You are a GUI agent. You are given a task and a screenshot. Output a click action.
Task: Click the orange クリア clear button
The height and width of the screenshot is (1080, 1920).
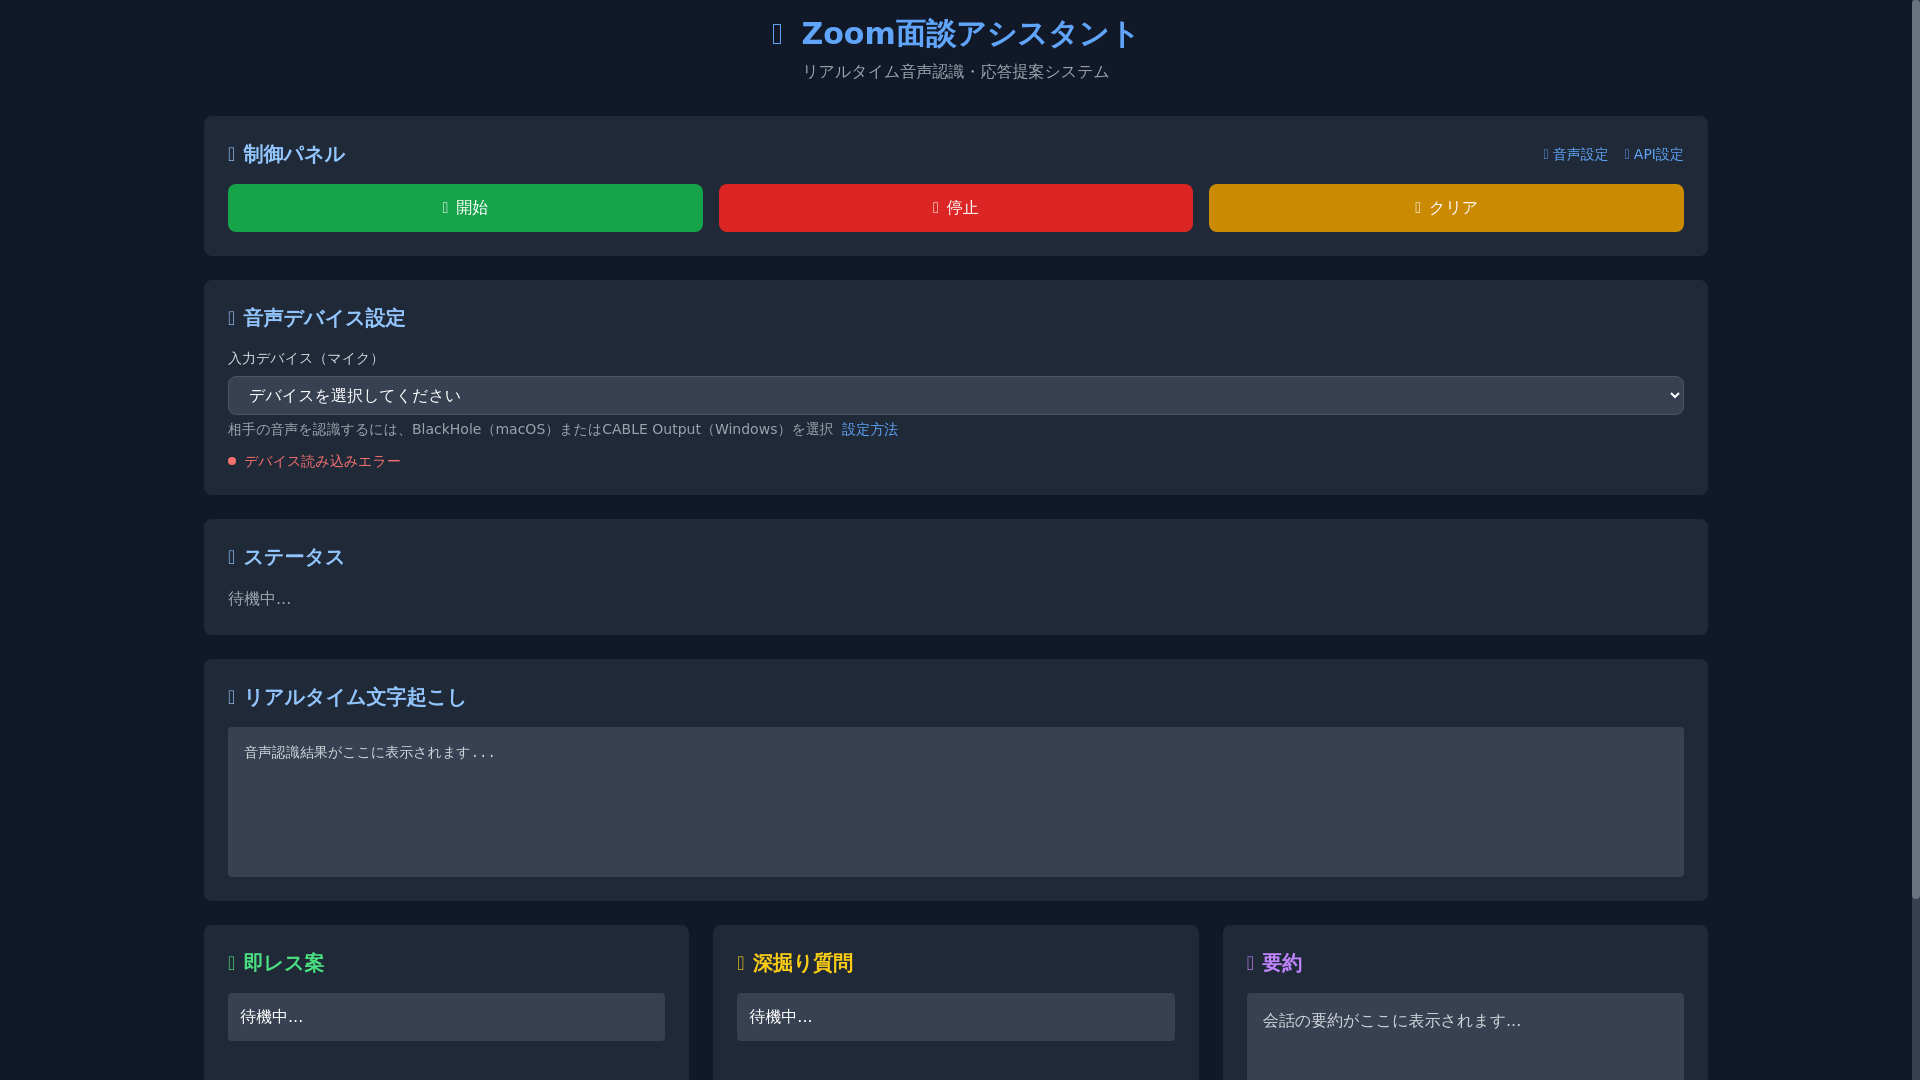(x=1446, y=208)
